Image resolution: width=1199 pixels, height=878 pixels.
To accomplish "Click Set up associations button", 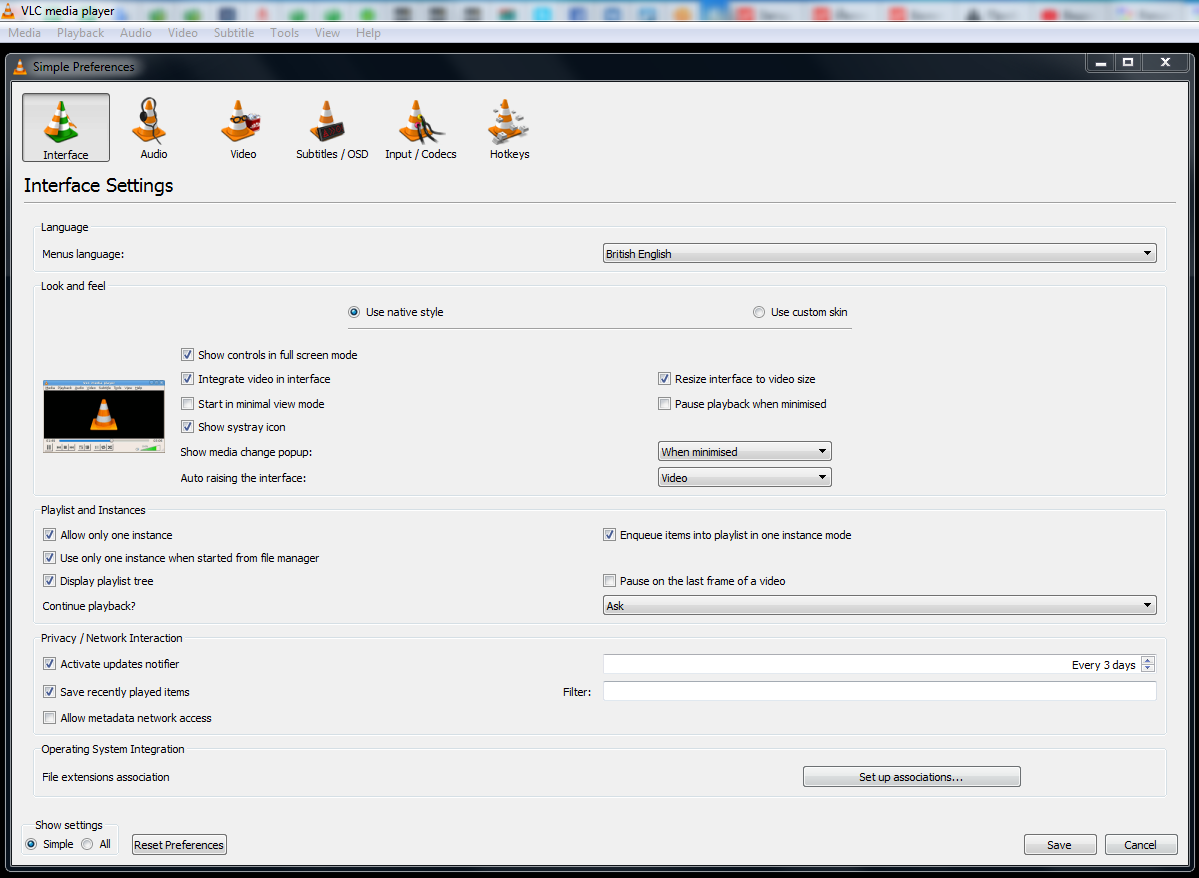I will 911,776.
